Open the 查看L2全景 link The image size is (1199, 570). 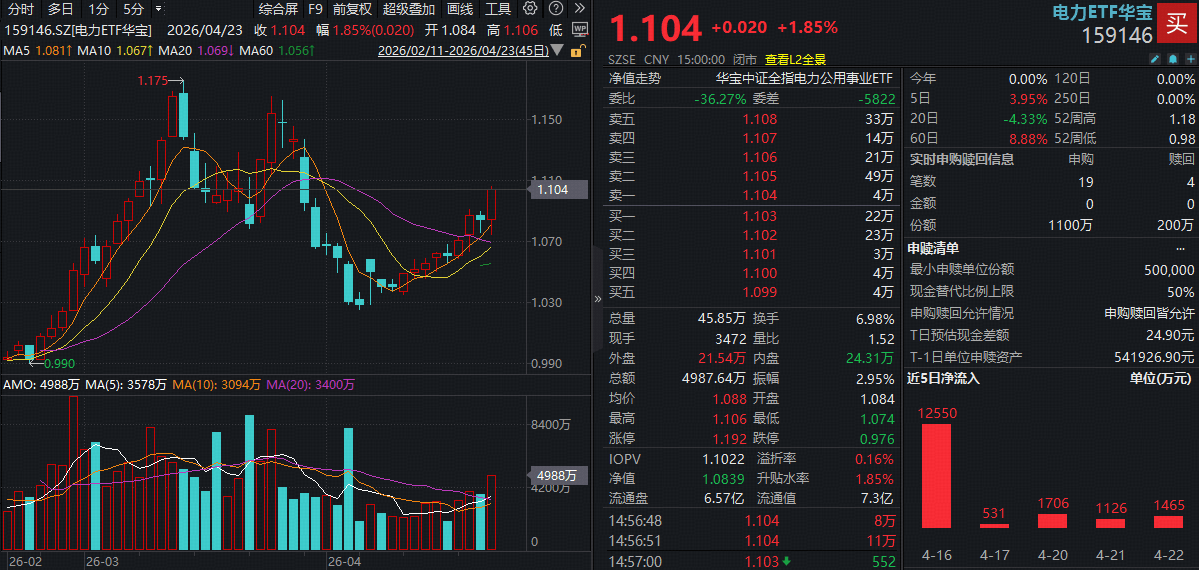pyautogui.click(x=796, y=59)
